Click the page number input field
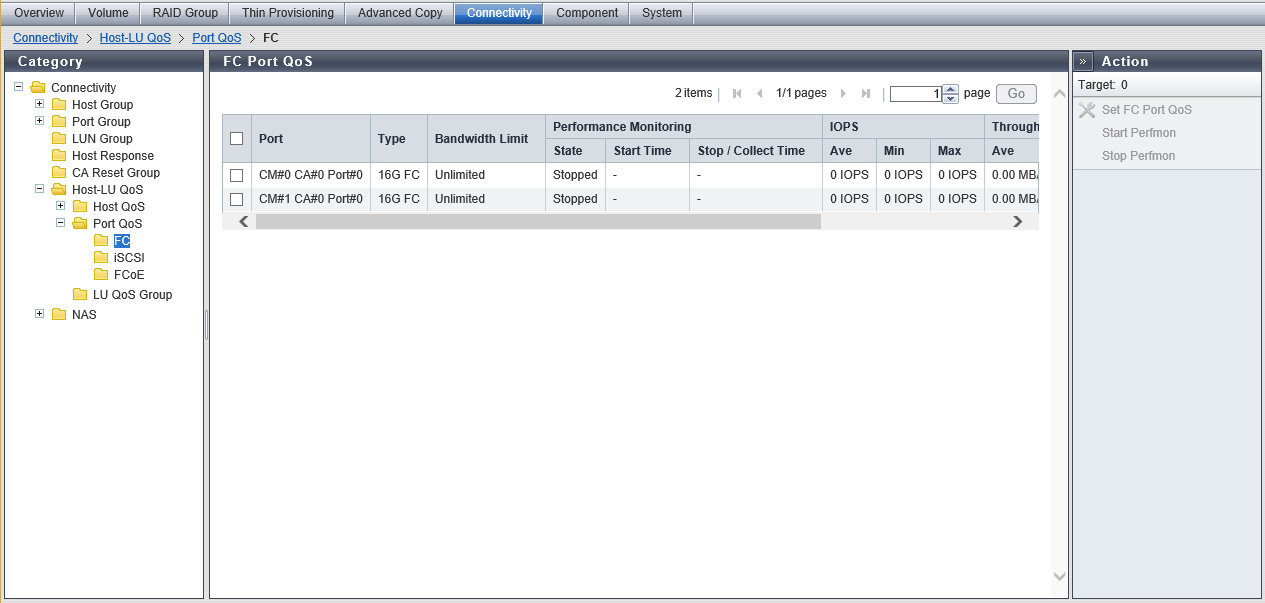This screenshot has width=1265, height=603. click(x=915, y=94)
